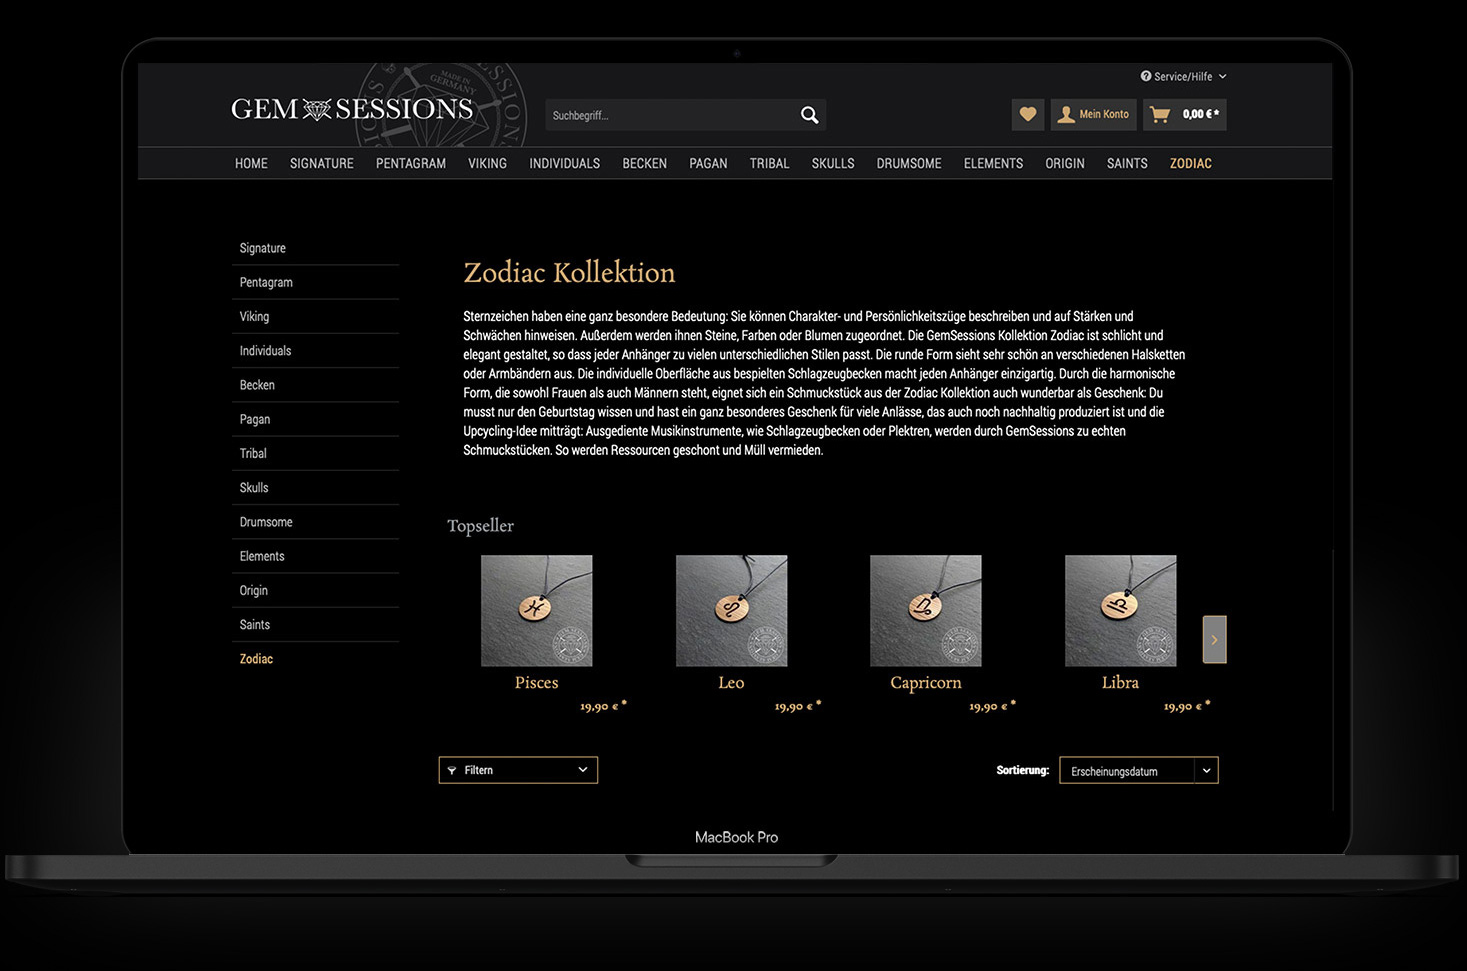Click the Mein Konto account button
Viewport: 1467px width, 971px height.
coord(1093,114)
